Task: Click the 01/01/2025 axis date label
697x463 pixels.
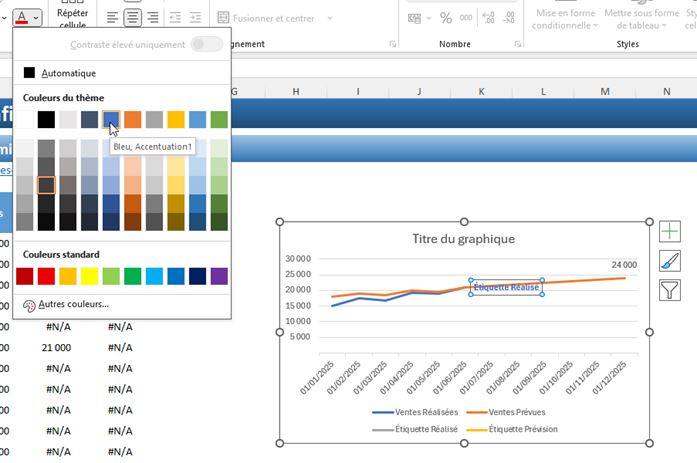Action: [316, 378]
